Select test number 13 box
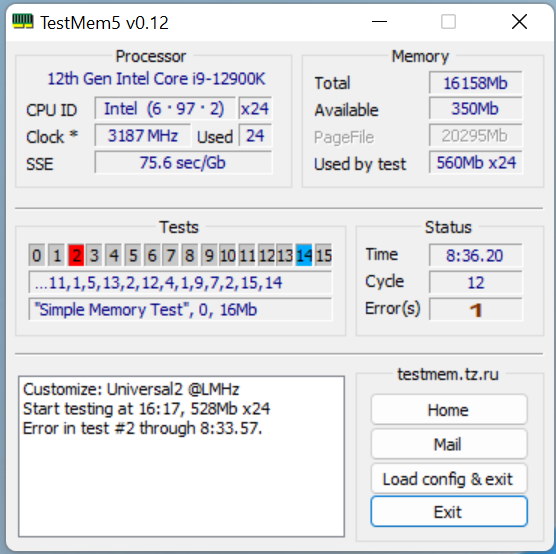This screenshot has height=554, width=556. click(x=285, y=255)
